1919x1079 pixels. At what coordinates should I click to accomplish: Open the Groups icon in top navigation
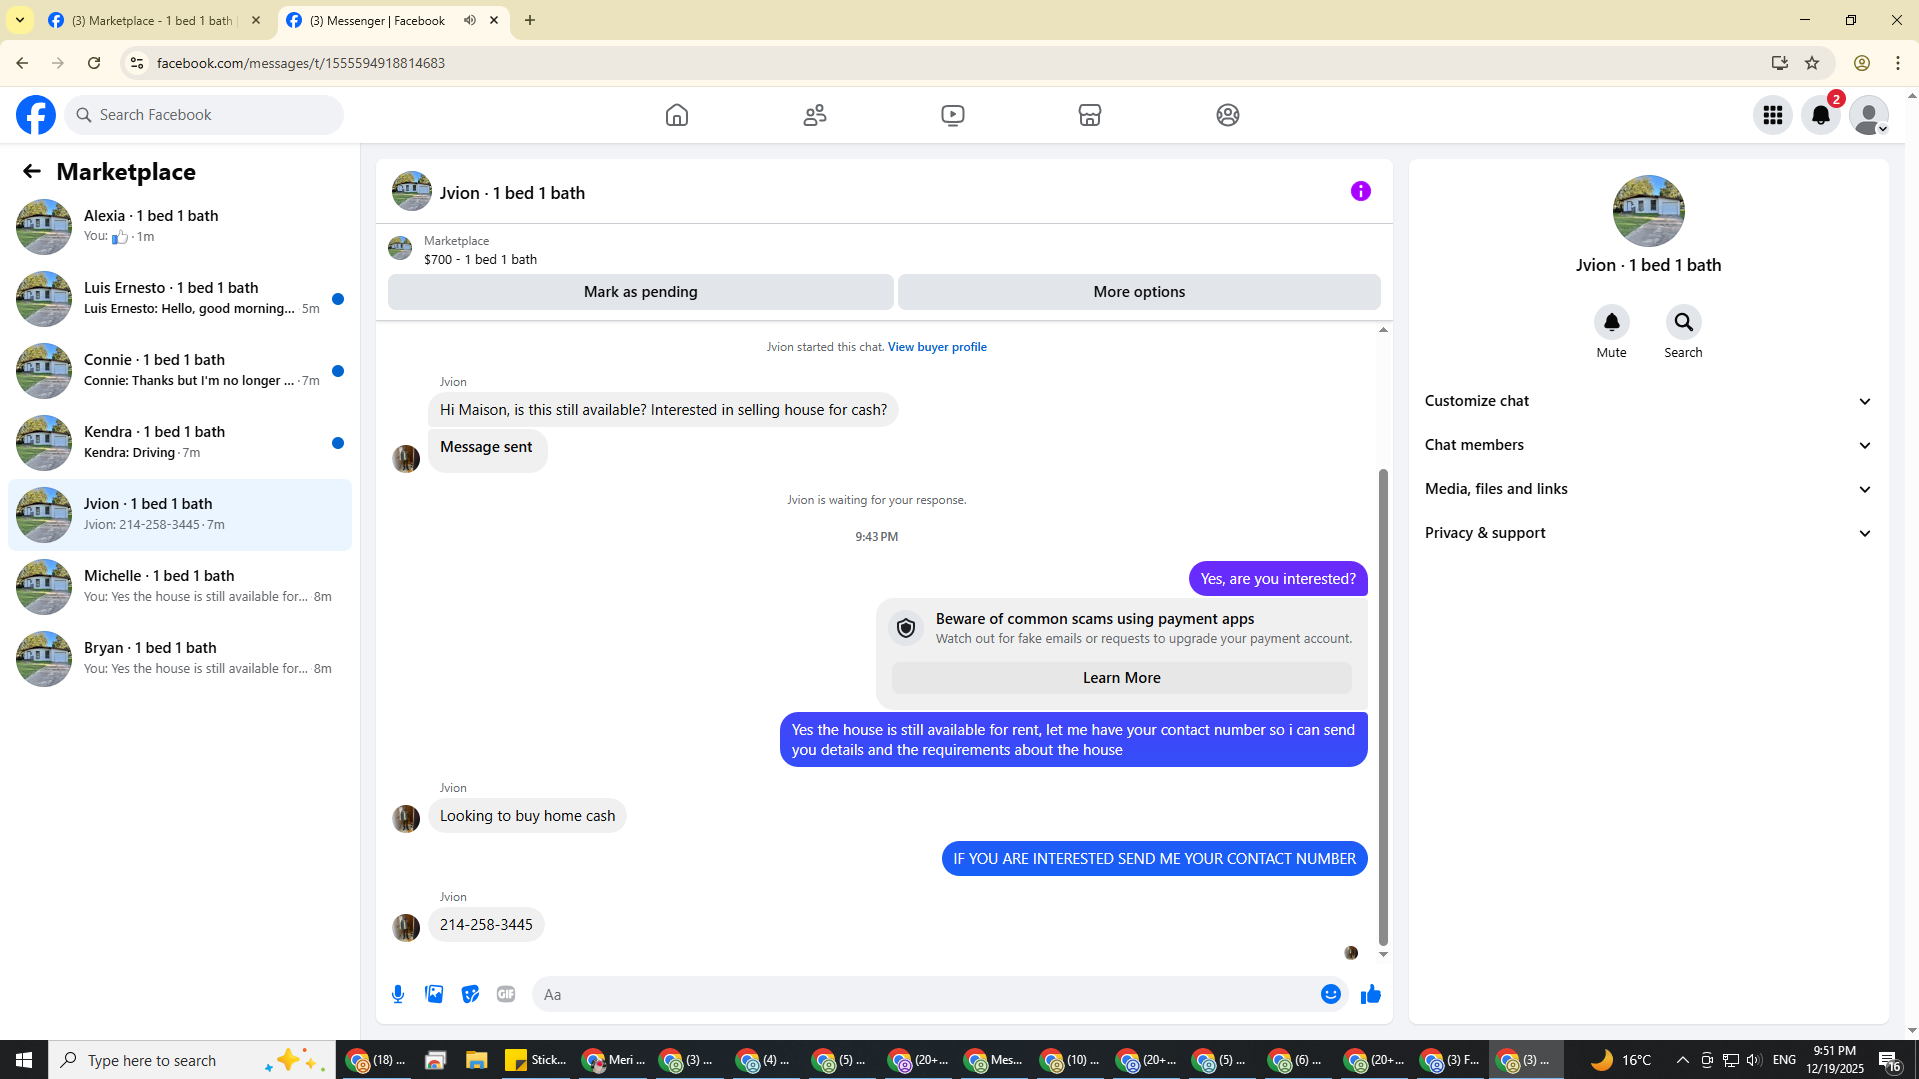1228,115
